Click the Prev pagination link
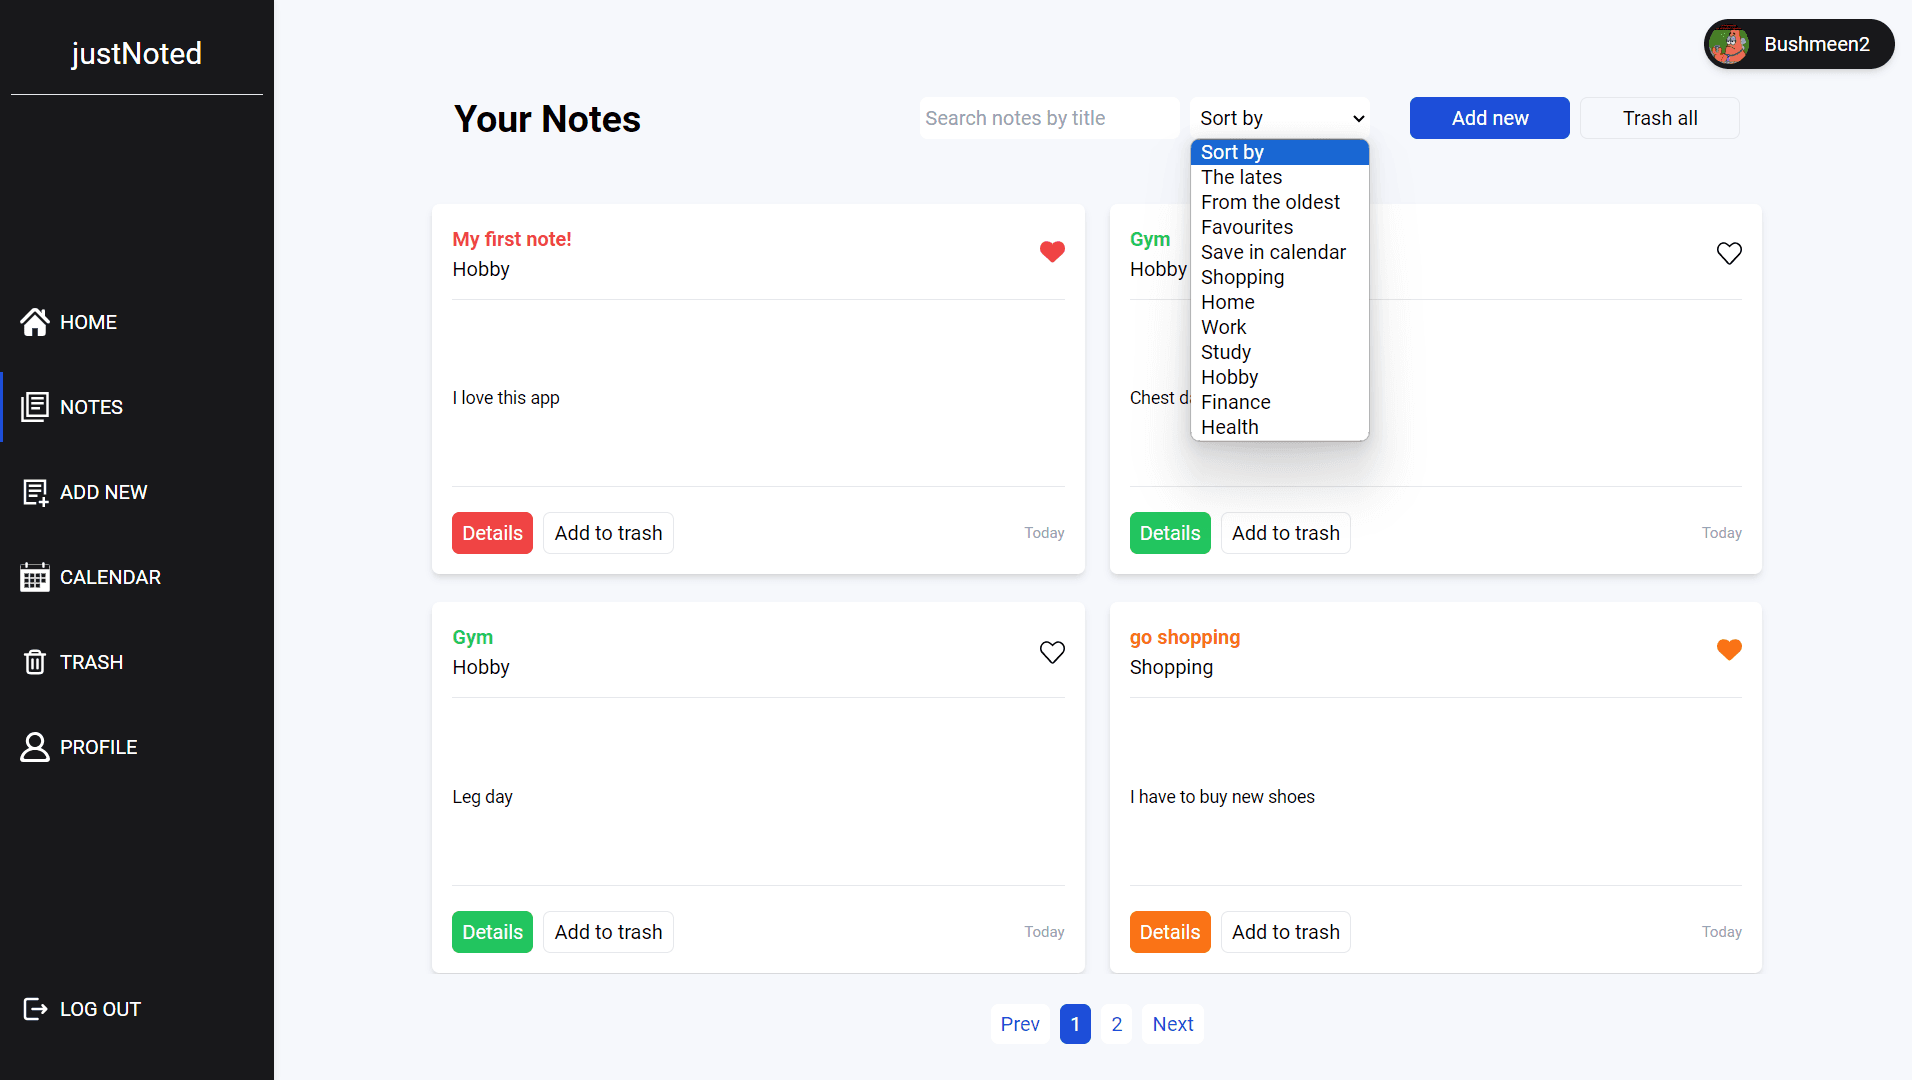Image resolution: width=1912 pixels, height=1080 pixels. point(1020,1024)
